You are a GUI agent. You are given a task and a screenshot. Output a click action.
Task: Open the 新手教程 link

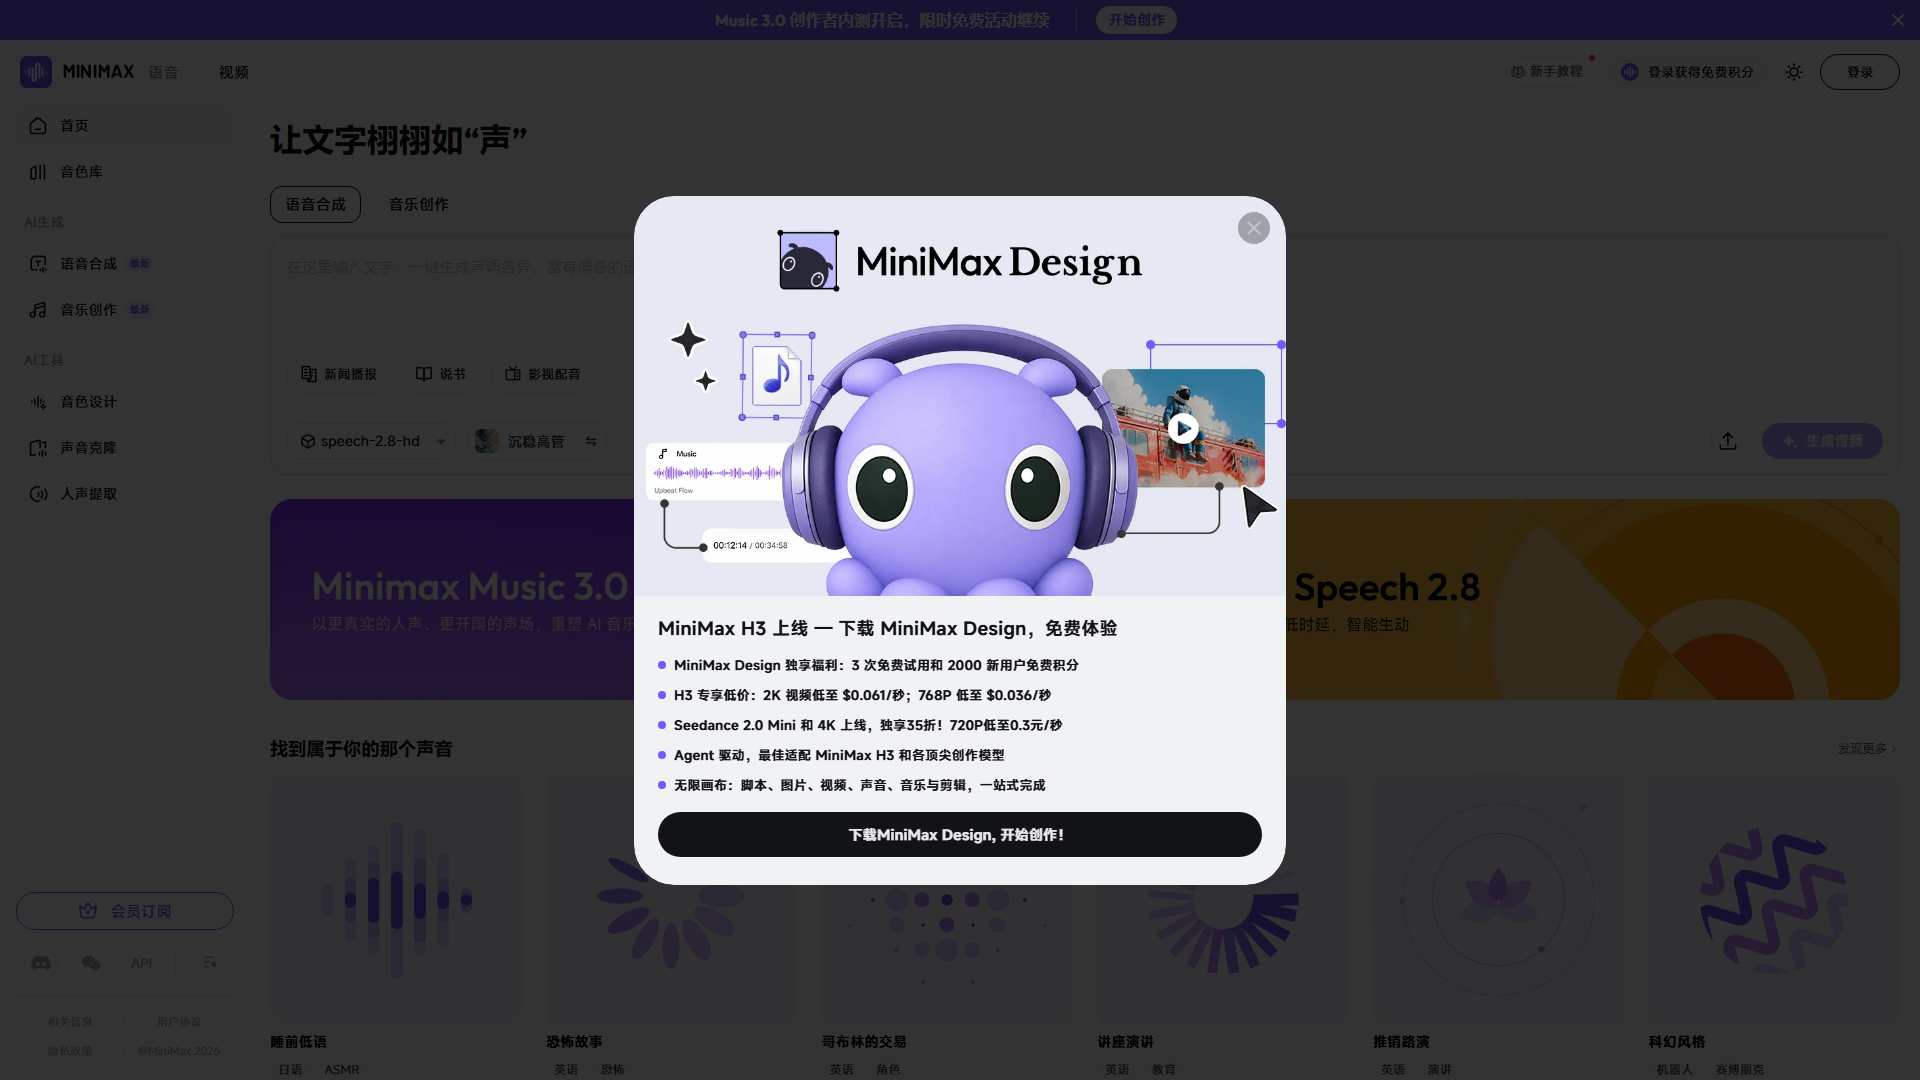point(1546,72)
